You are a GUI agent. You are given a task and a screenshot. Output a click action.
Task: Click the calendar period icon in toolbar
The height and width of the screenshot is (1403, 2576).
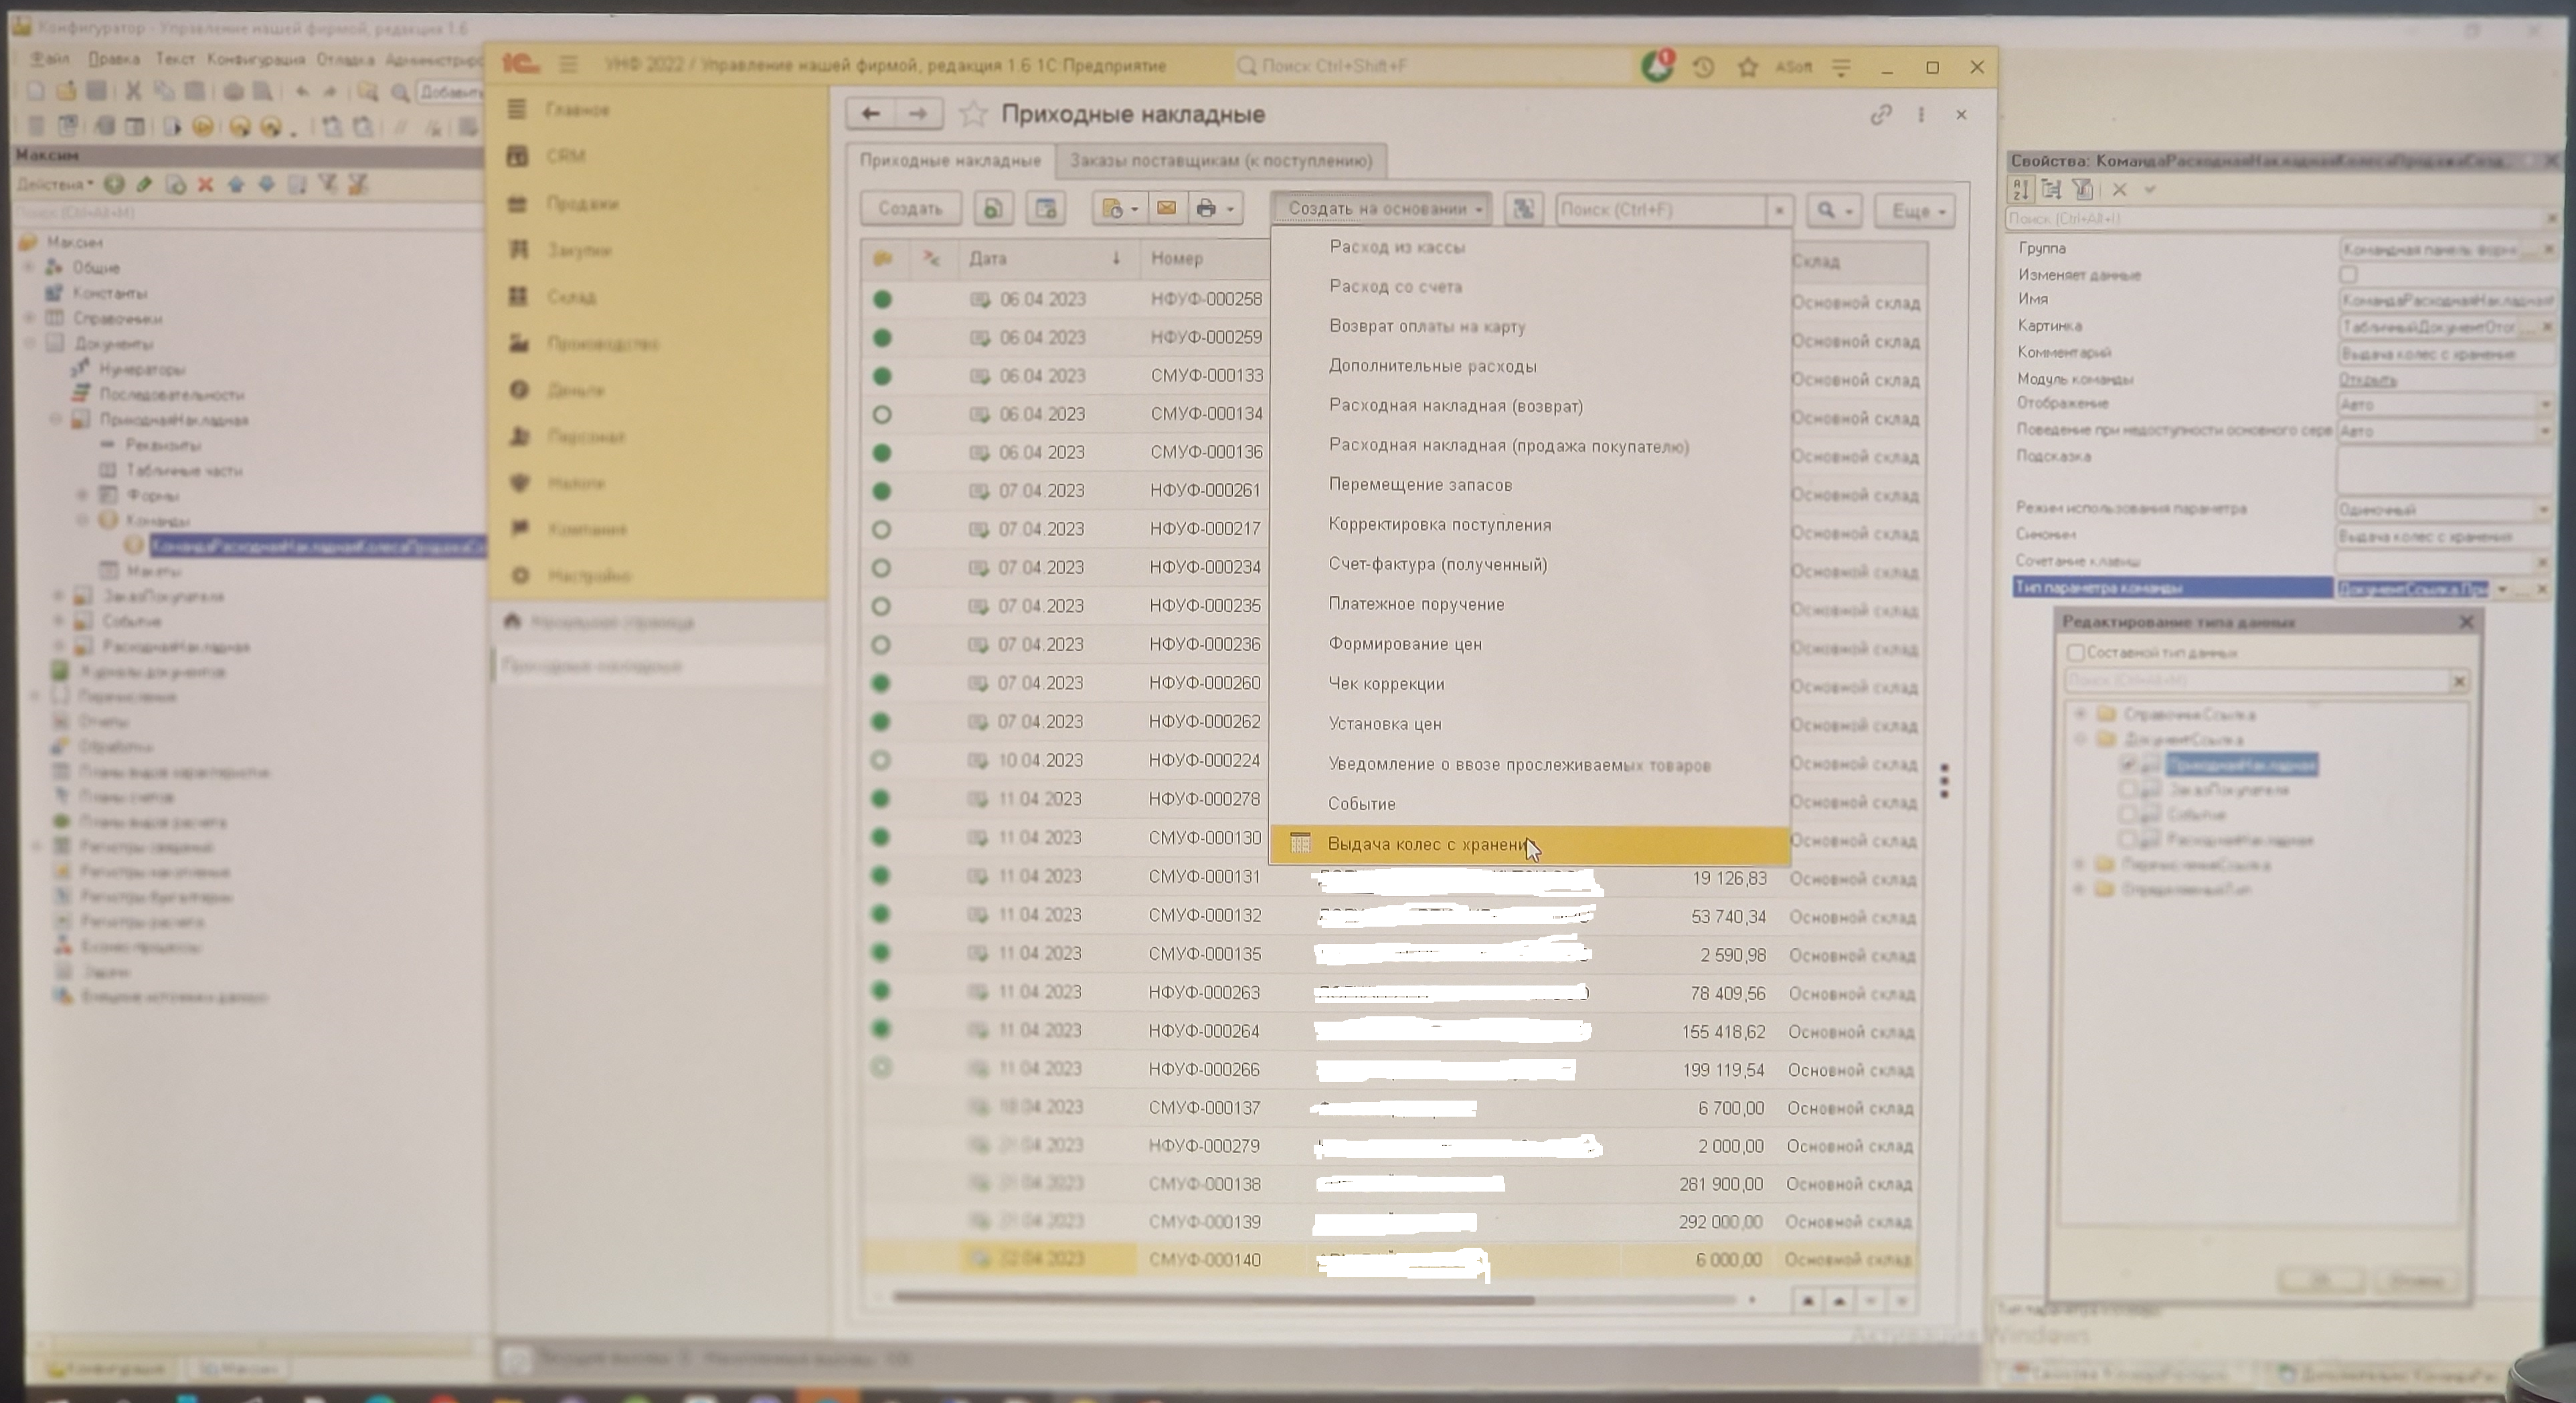[1045, 208]
